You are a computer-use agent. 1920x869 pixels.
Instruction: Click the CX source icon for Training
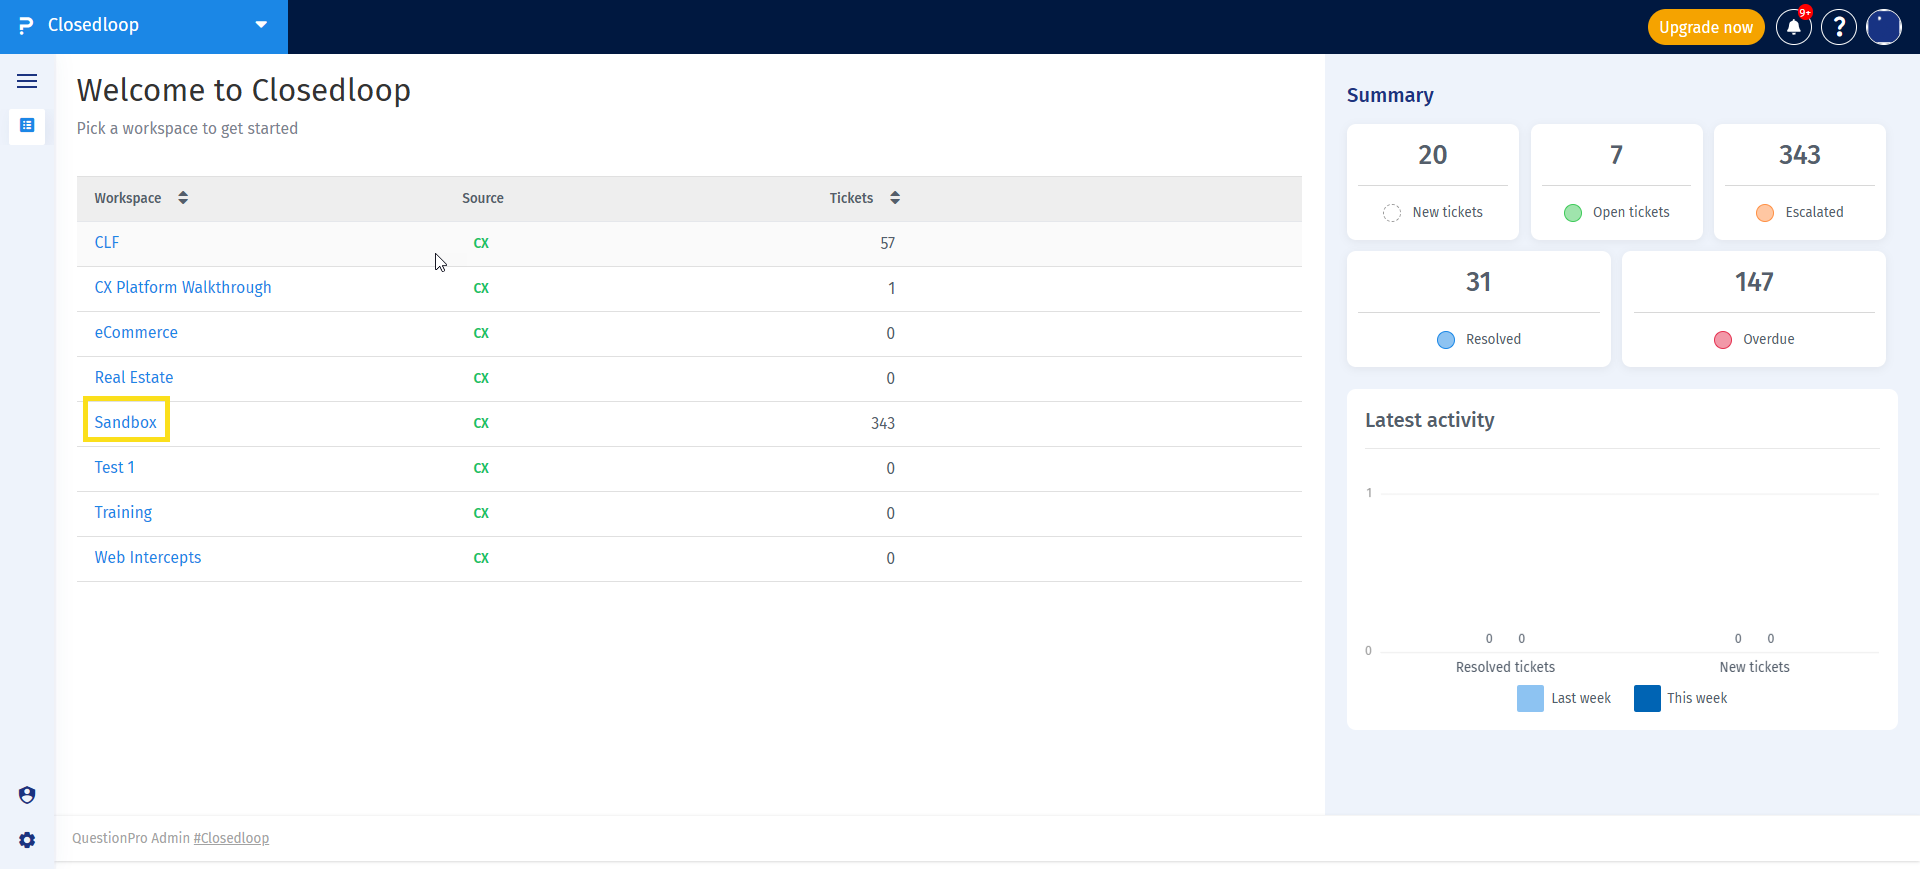(x=481, y=513)
